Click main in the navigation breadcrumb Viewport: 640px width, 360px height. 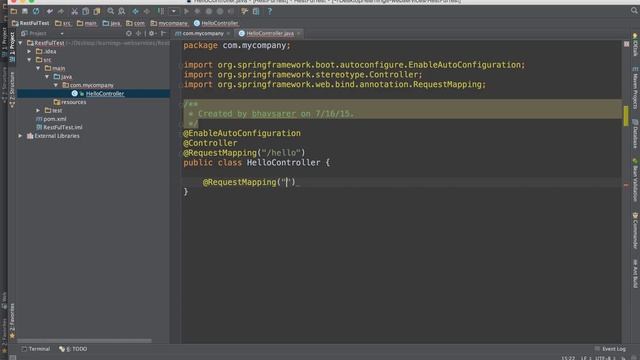point(87,23)
